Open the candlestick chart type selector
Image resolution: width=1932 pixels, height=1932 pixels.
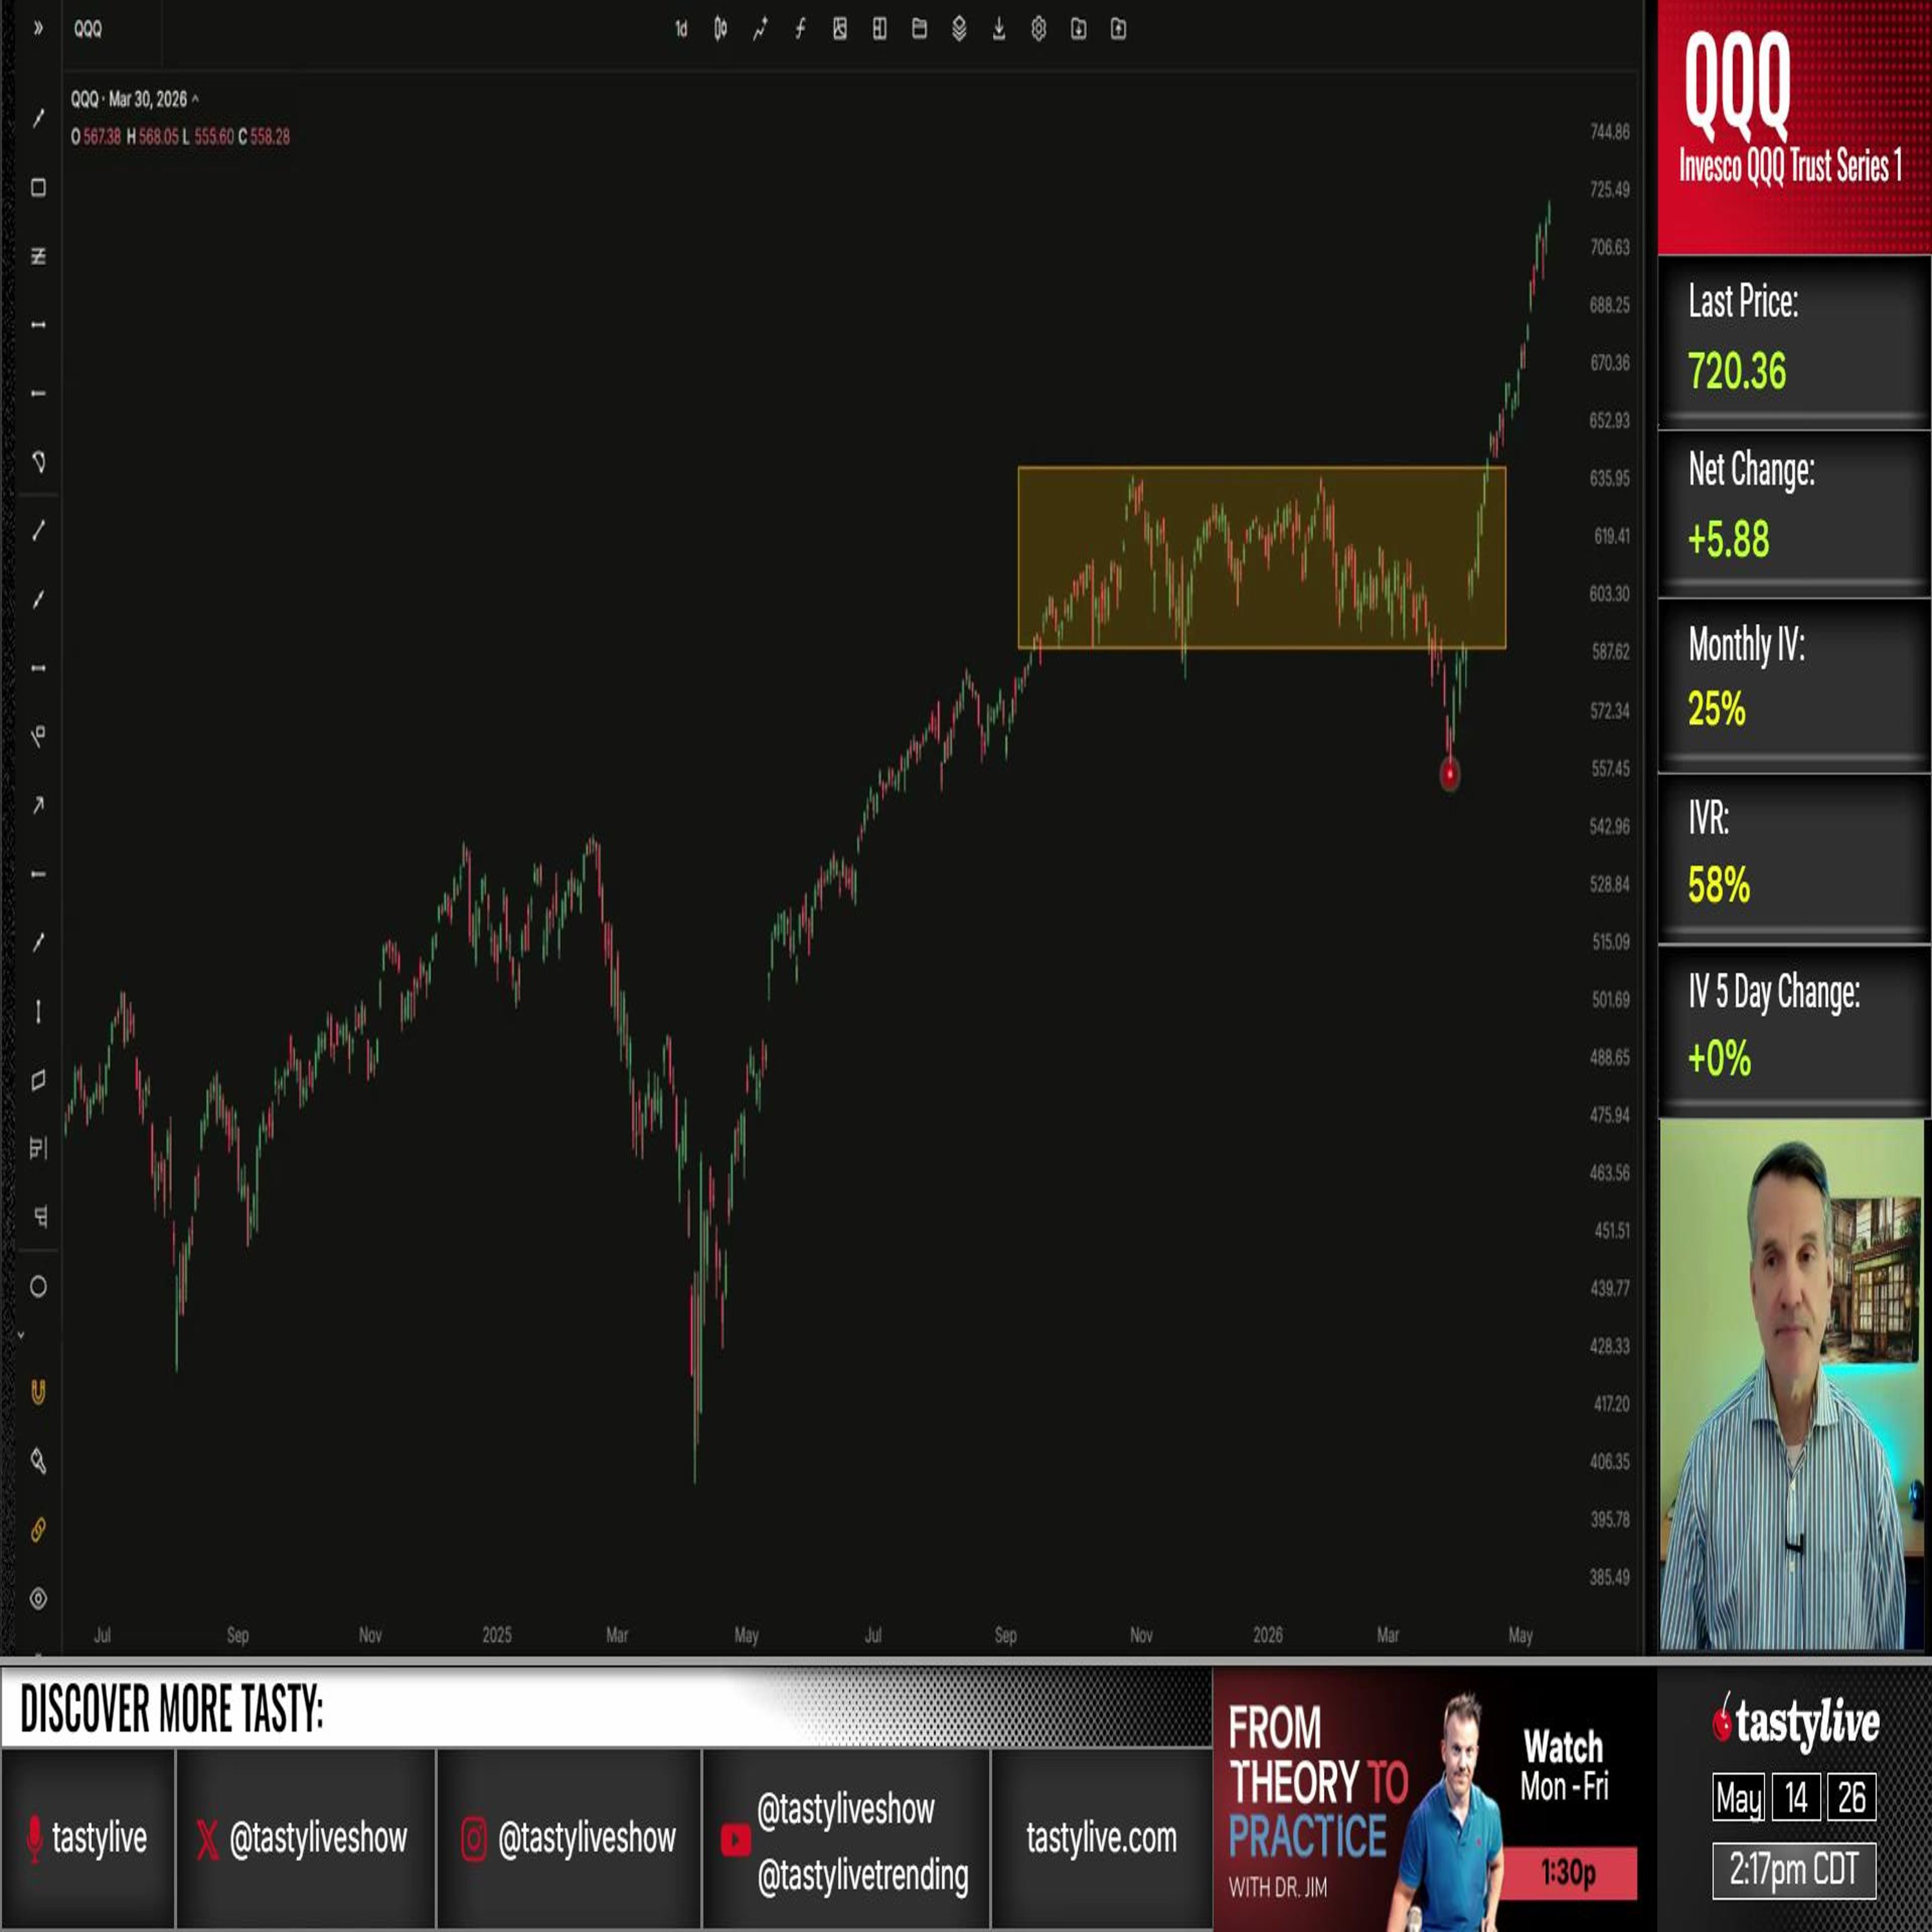(x=721, y=29)
